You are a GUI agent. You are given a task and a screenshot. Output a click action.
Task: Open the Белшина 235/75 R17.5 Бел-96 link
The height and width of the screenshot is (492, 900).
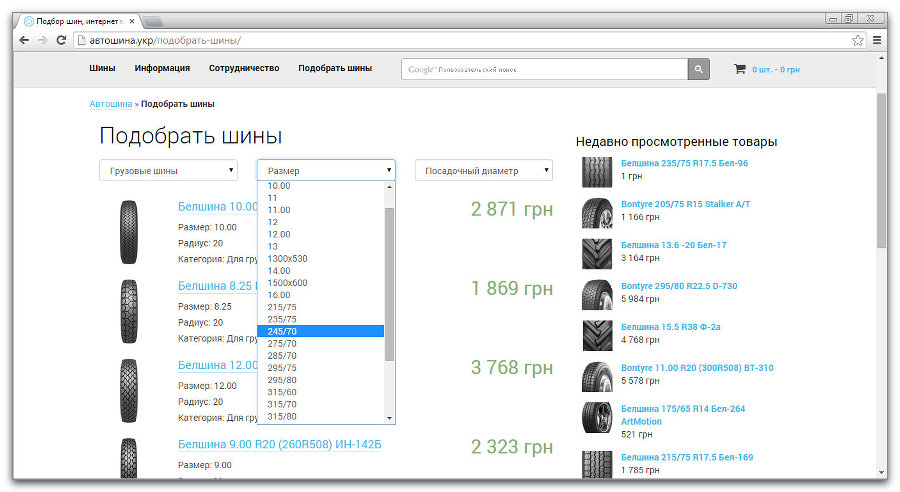pyautogui.click(x=684, y=163)
